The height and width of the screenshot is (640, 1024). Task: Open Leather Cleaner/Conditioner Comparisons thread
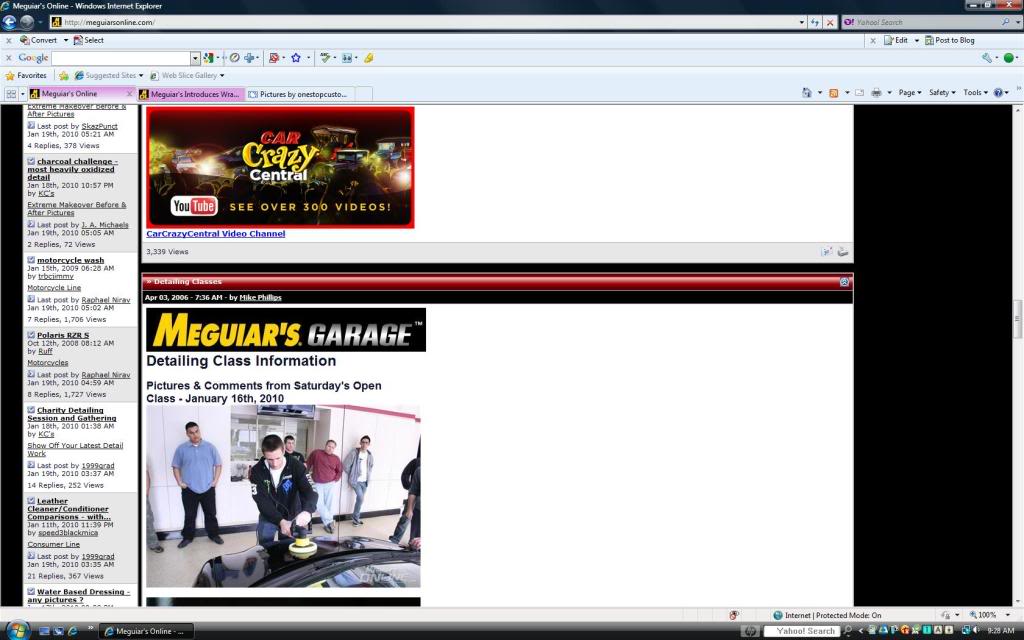coord(69,509)
